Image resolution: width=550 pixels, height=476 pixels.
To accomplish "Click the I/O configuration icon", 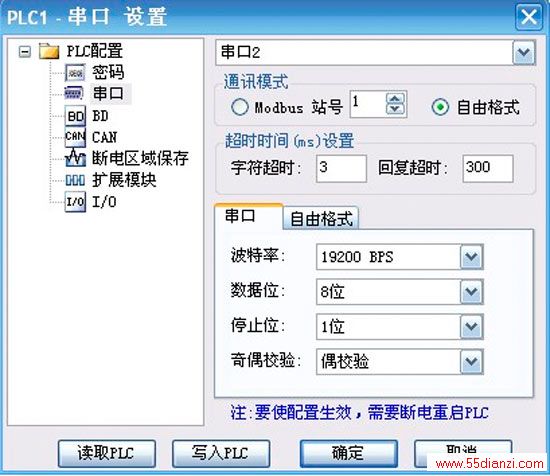I will [x=75, y=201].
